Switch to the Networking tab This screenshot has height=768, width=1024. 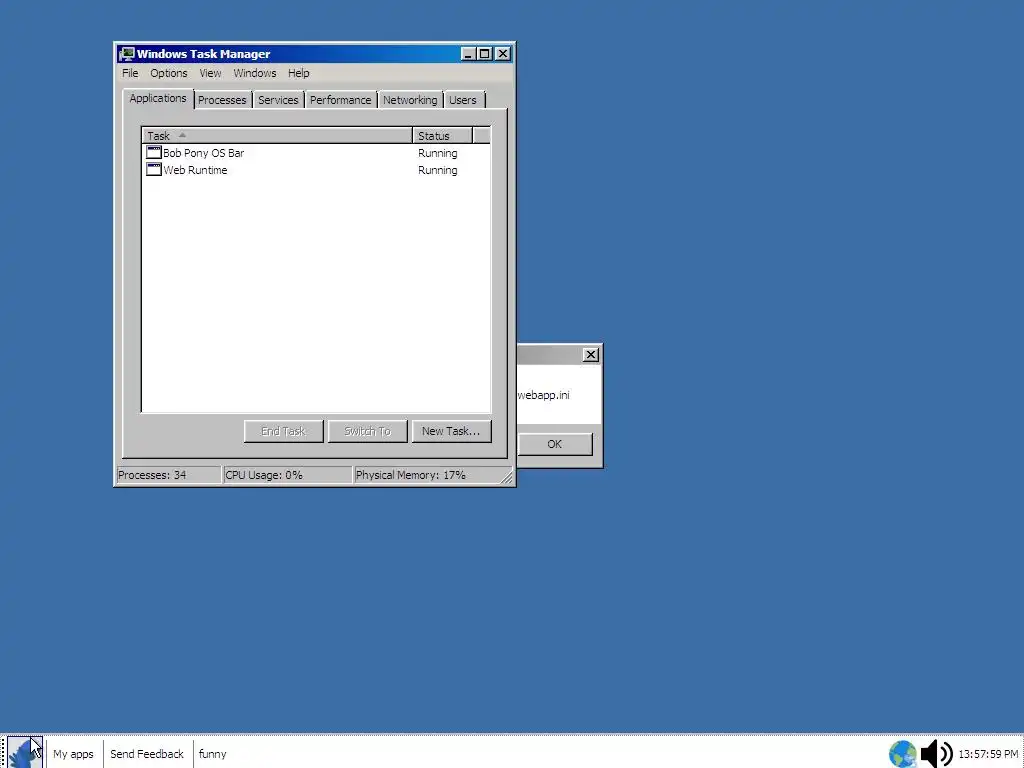point(410,100)
